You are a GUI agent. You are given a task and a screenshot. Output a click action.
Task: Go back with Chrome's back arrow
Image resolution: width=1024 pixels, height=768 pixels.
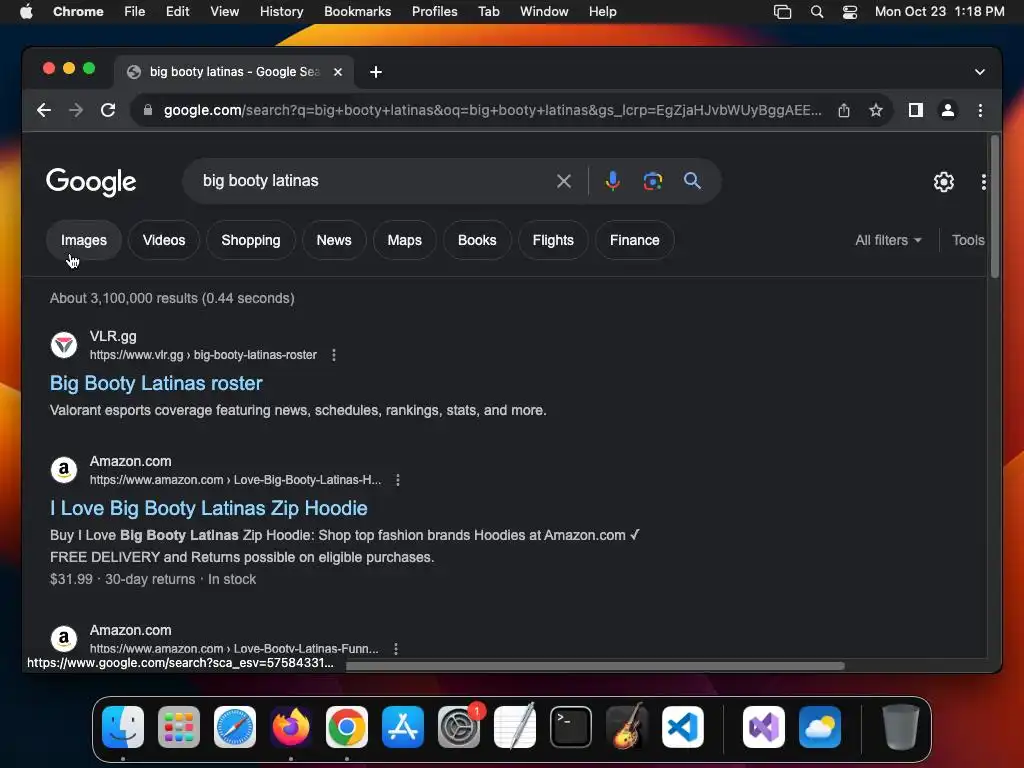click(44, 110)
